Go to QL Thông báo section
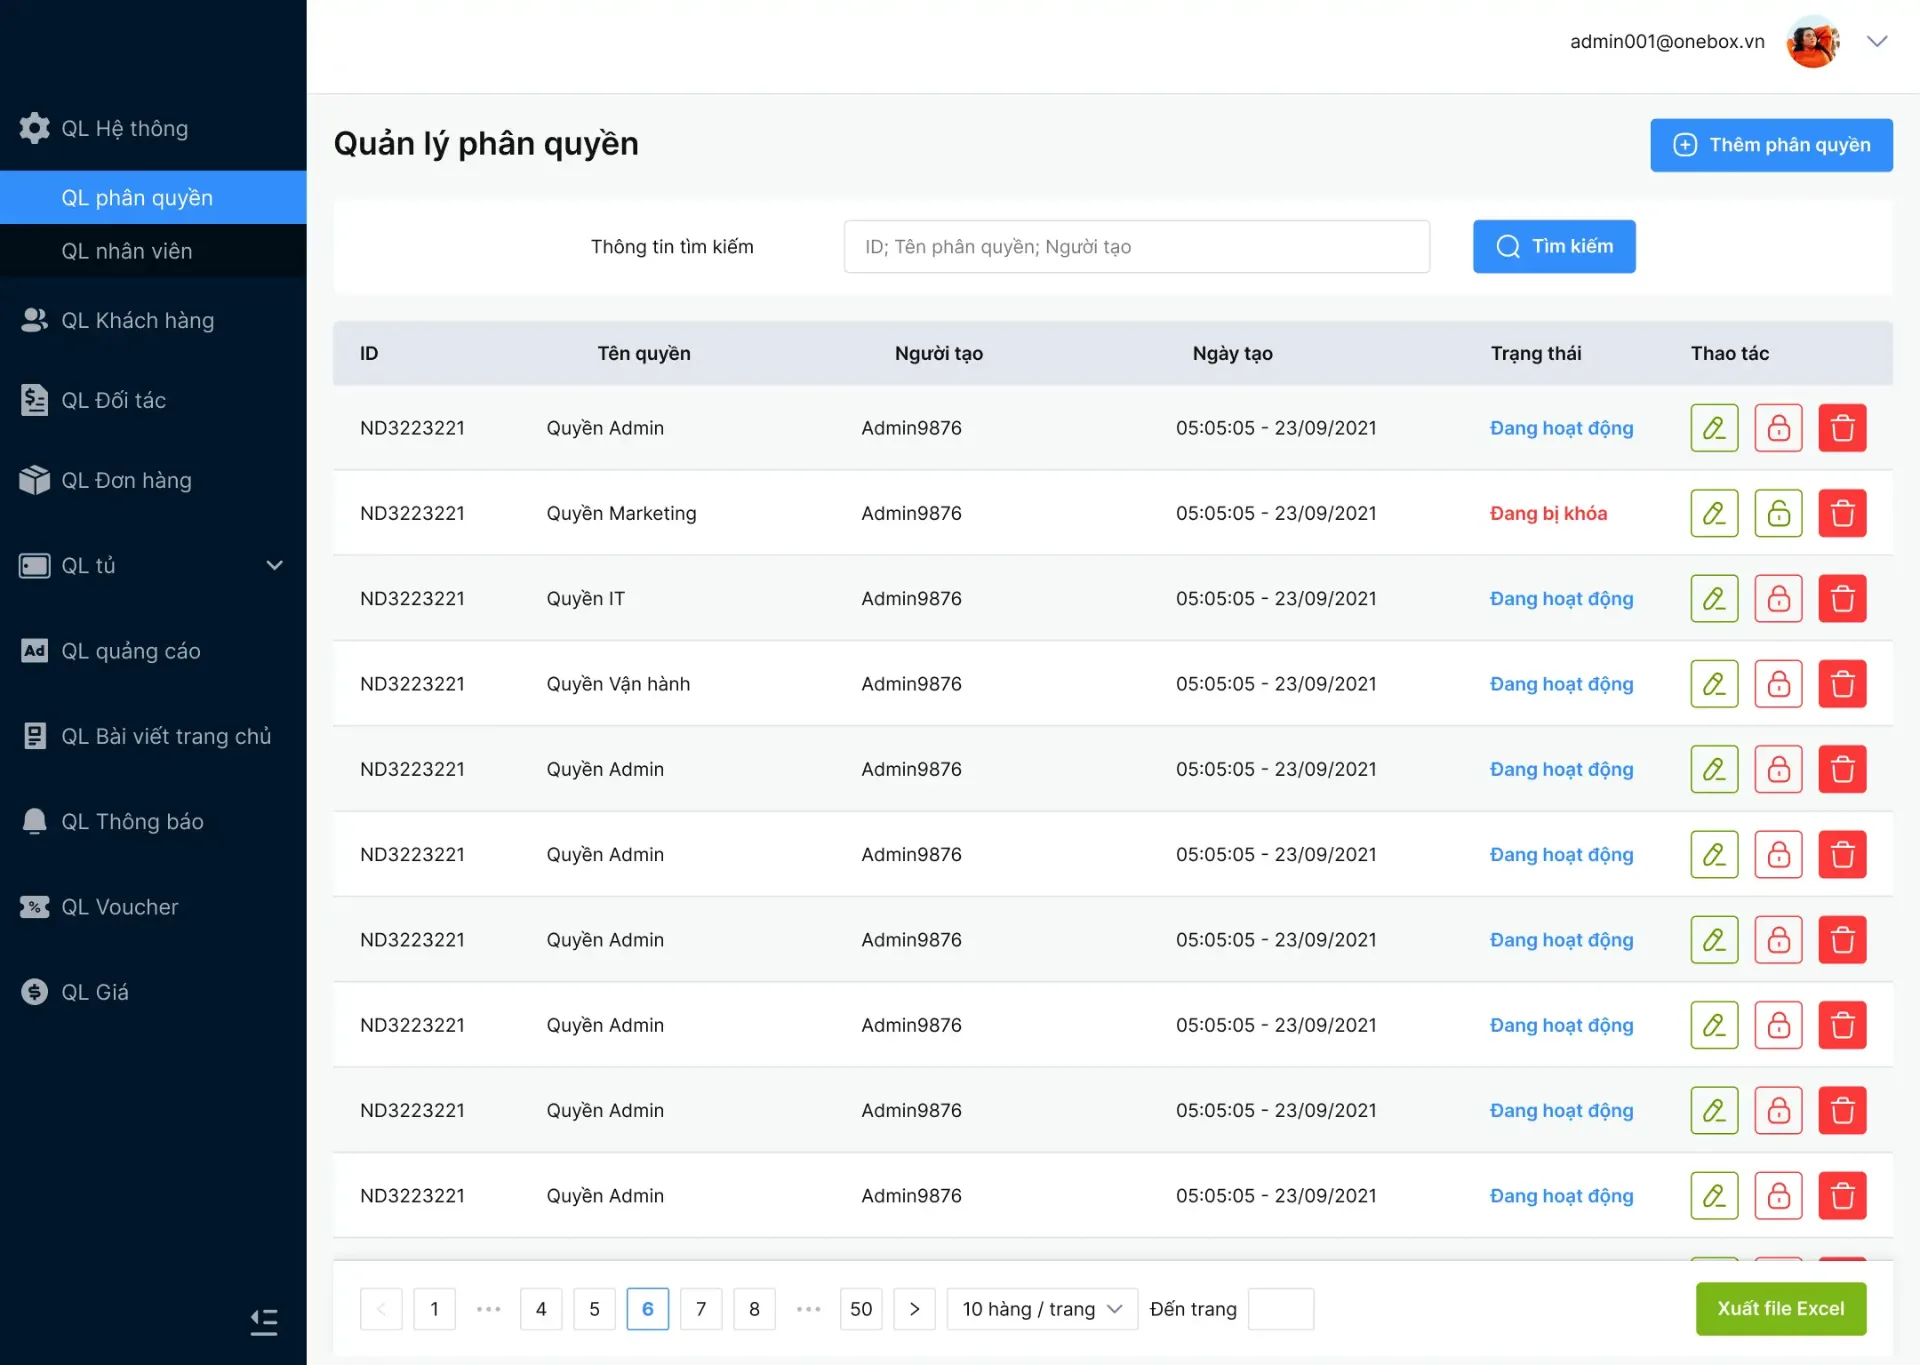Screen dimensions: 1920x1365 tap(132, 822)
